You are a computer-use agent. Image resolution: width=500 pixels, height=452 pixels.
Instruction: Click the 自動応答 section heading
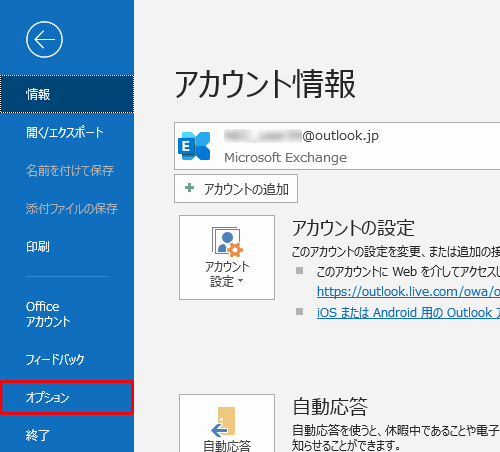[330, 407]
